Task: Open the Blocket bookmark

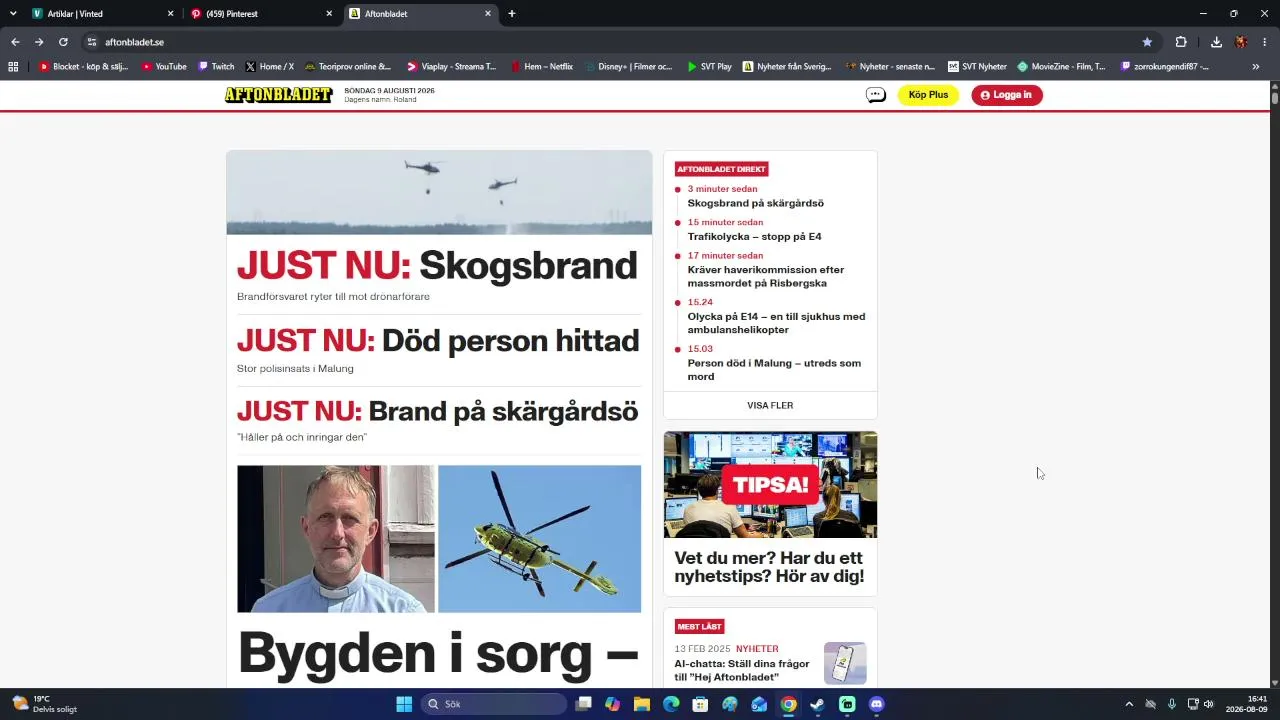Action: pyautogui.click(x=83, y=67)
